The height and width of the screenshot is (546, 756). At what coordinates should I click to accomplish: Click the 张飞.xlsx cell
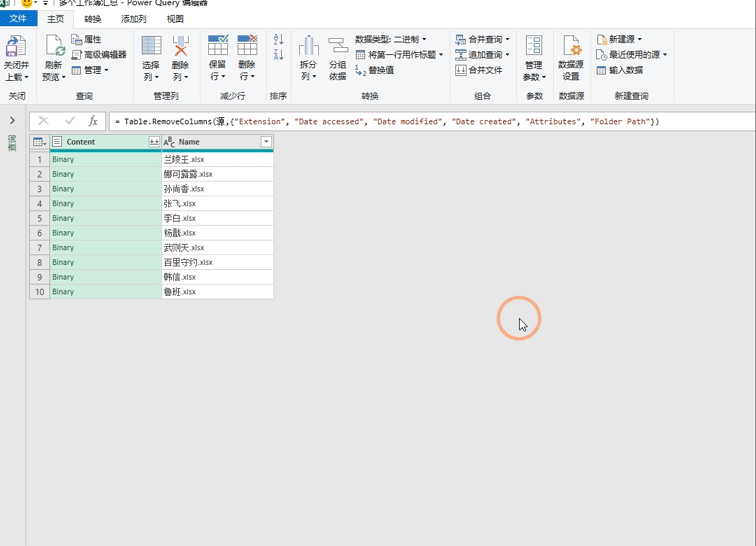point(217,204)
